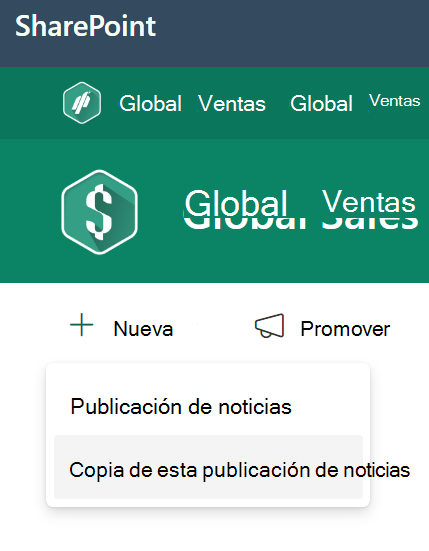Viewport: 429px width, 551px height.
Task: Open the Nueva dropdown menu
Action: (x=143, y=329)
